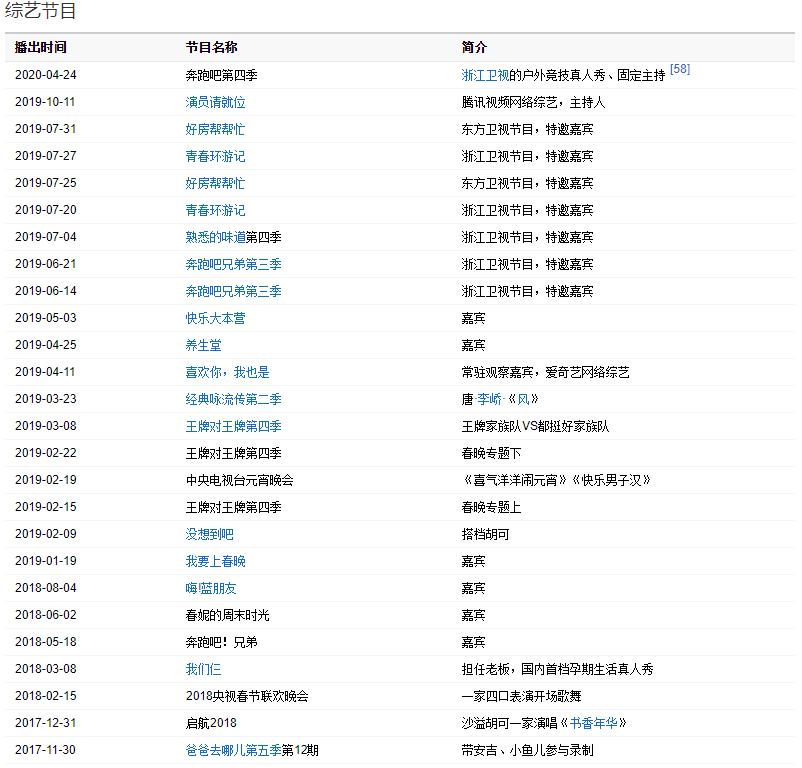Open the 书香年华 song link
The image size is (802, 768).
click(597, 723)
